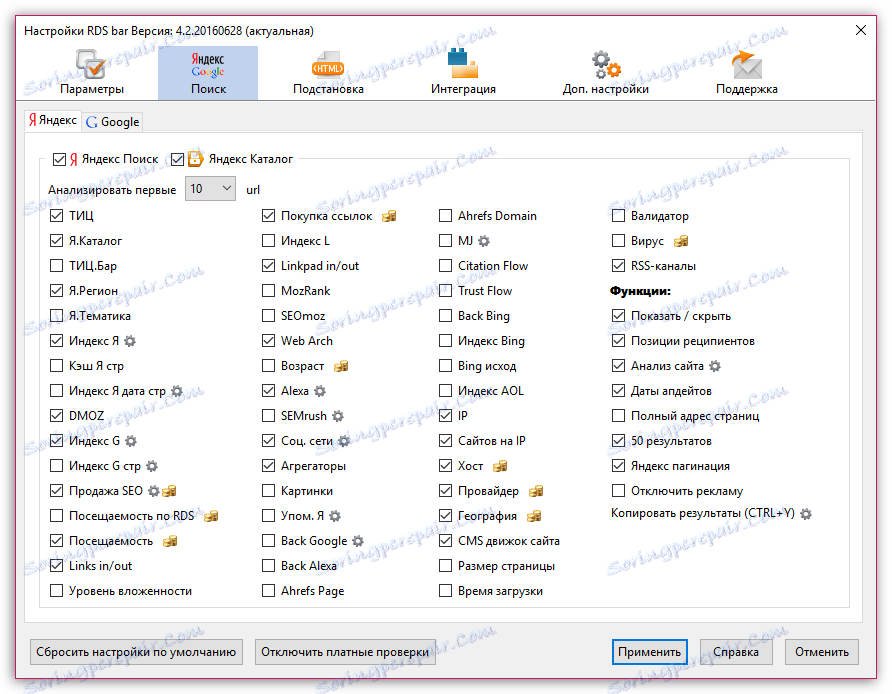Click coins icon beside Возраст
This screenshot has height=694, width=892.
pyautogui.click(x=341, y=366)
